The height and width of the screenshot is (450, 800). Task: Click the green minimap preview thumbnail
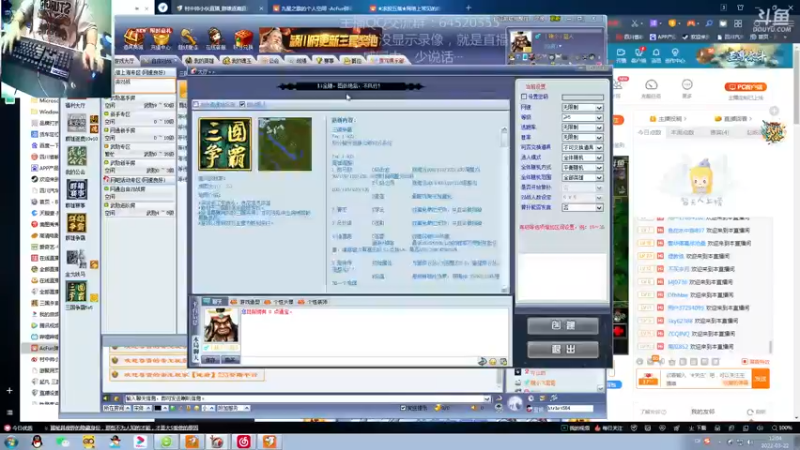[x=285, y=144]
